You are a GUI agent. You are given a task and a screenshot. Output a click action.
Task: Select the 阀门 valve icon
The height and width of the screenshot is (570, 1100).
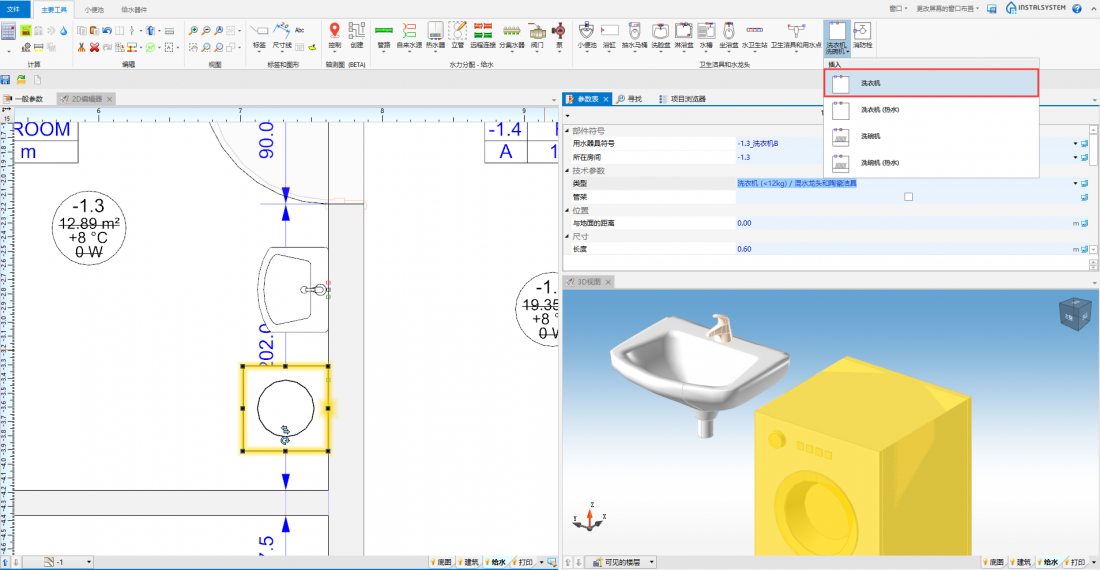coord(538,34)
